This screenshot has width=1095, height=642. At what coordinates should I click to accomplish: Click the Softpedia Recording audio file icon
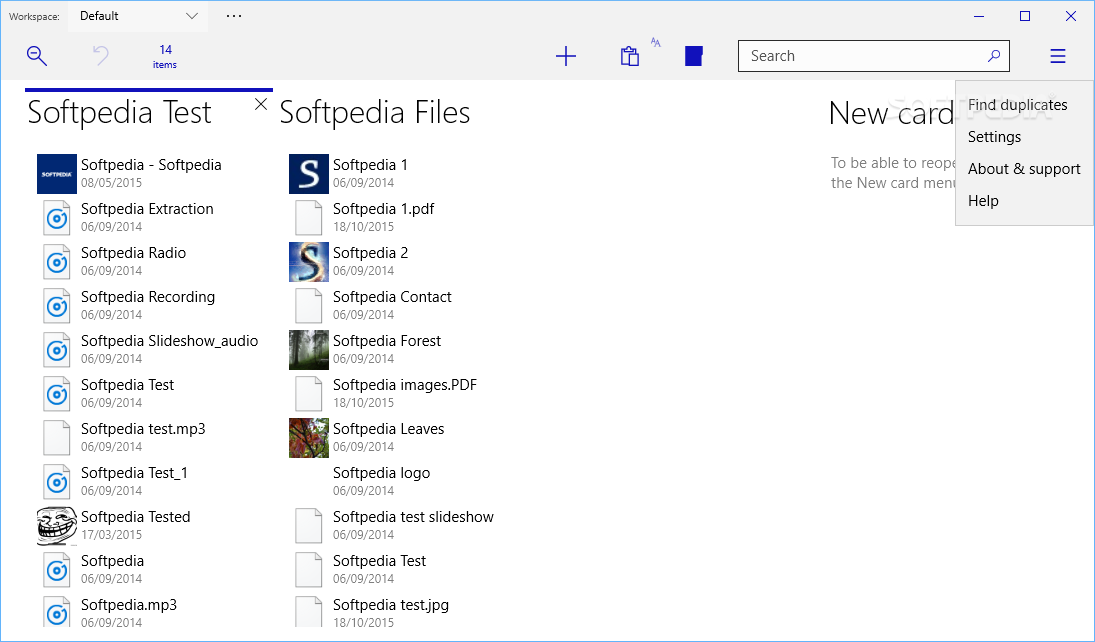(57, 306)
